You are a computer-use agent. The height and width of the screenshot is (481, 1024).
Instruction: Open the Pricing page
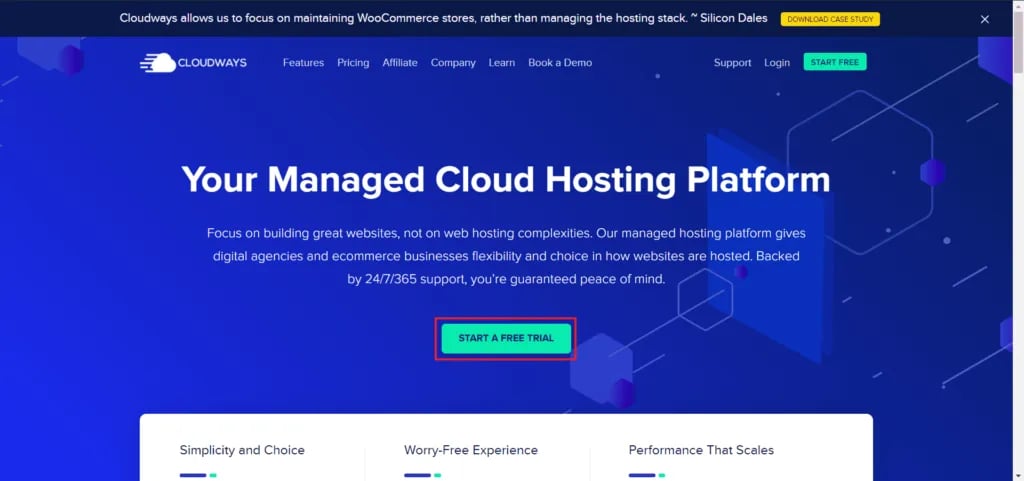(353, 63)
